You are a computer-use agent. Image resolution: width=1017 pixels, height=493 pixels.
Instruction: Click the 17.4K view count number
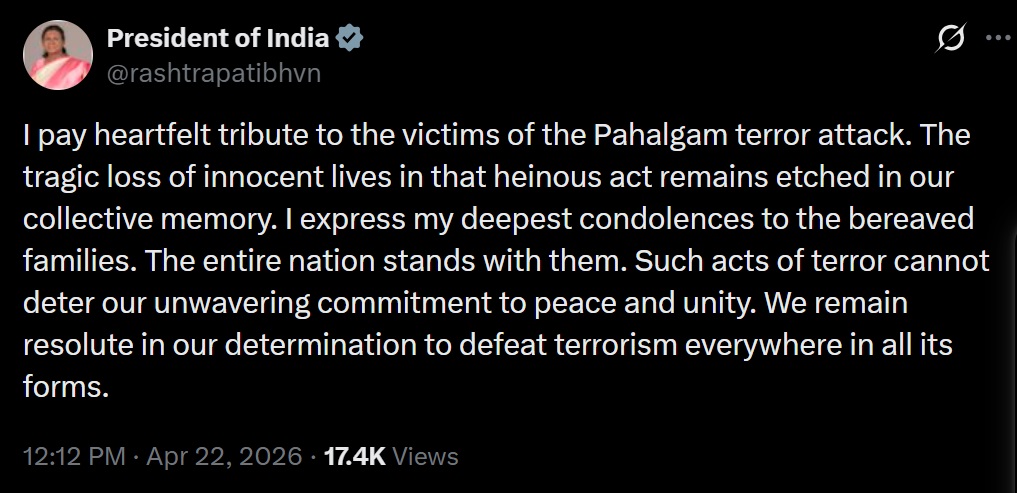point(355,457)
